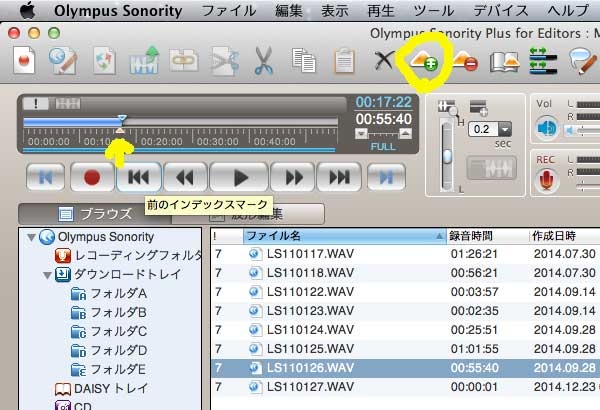Skip to the next index mark
The width and height of the screenshot is (600, 410).
click(x=339, y=177)
